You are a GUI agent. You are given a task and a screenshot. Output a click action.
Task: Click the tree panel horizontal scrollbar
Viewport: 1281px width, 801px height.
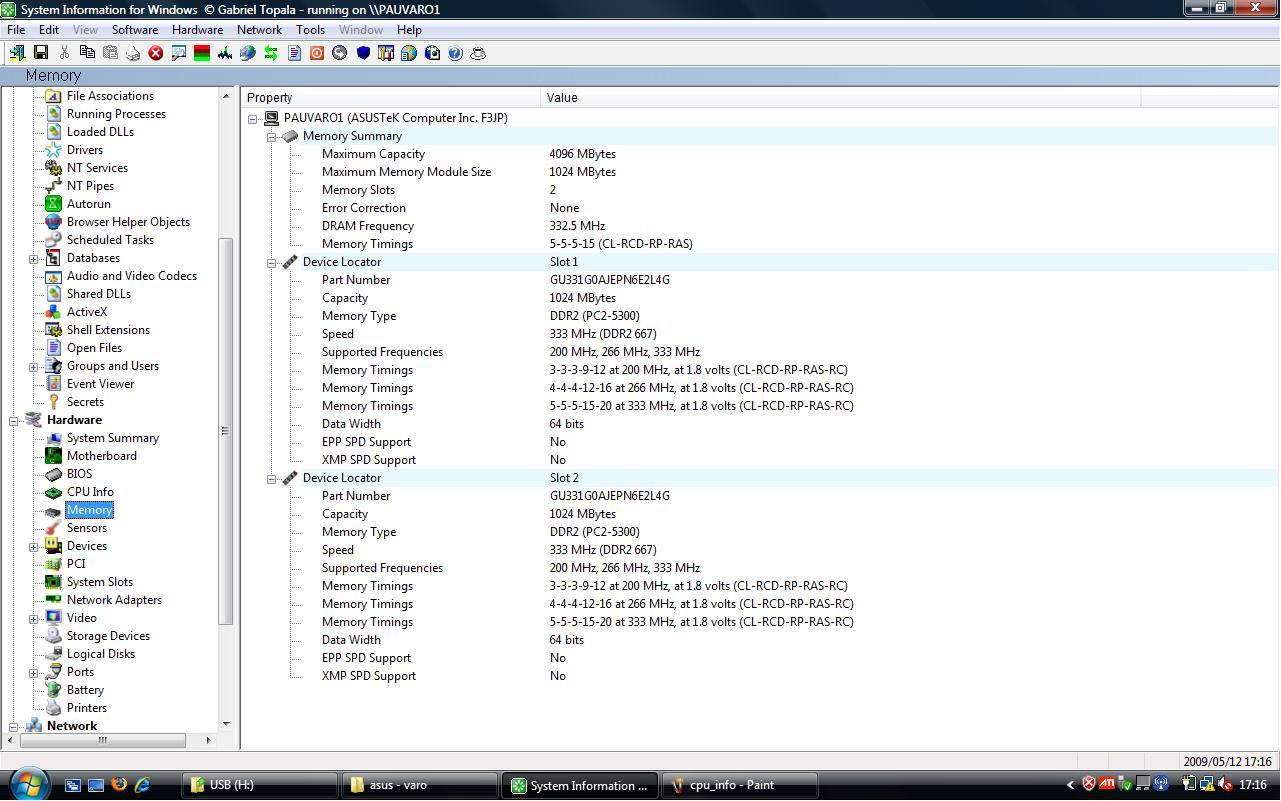coord(102,740)
